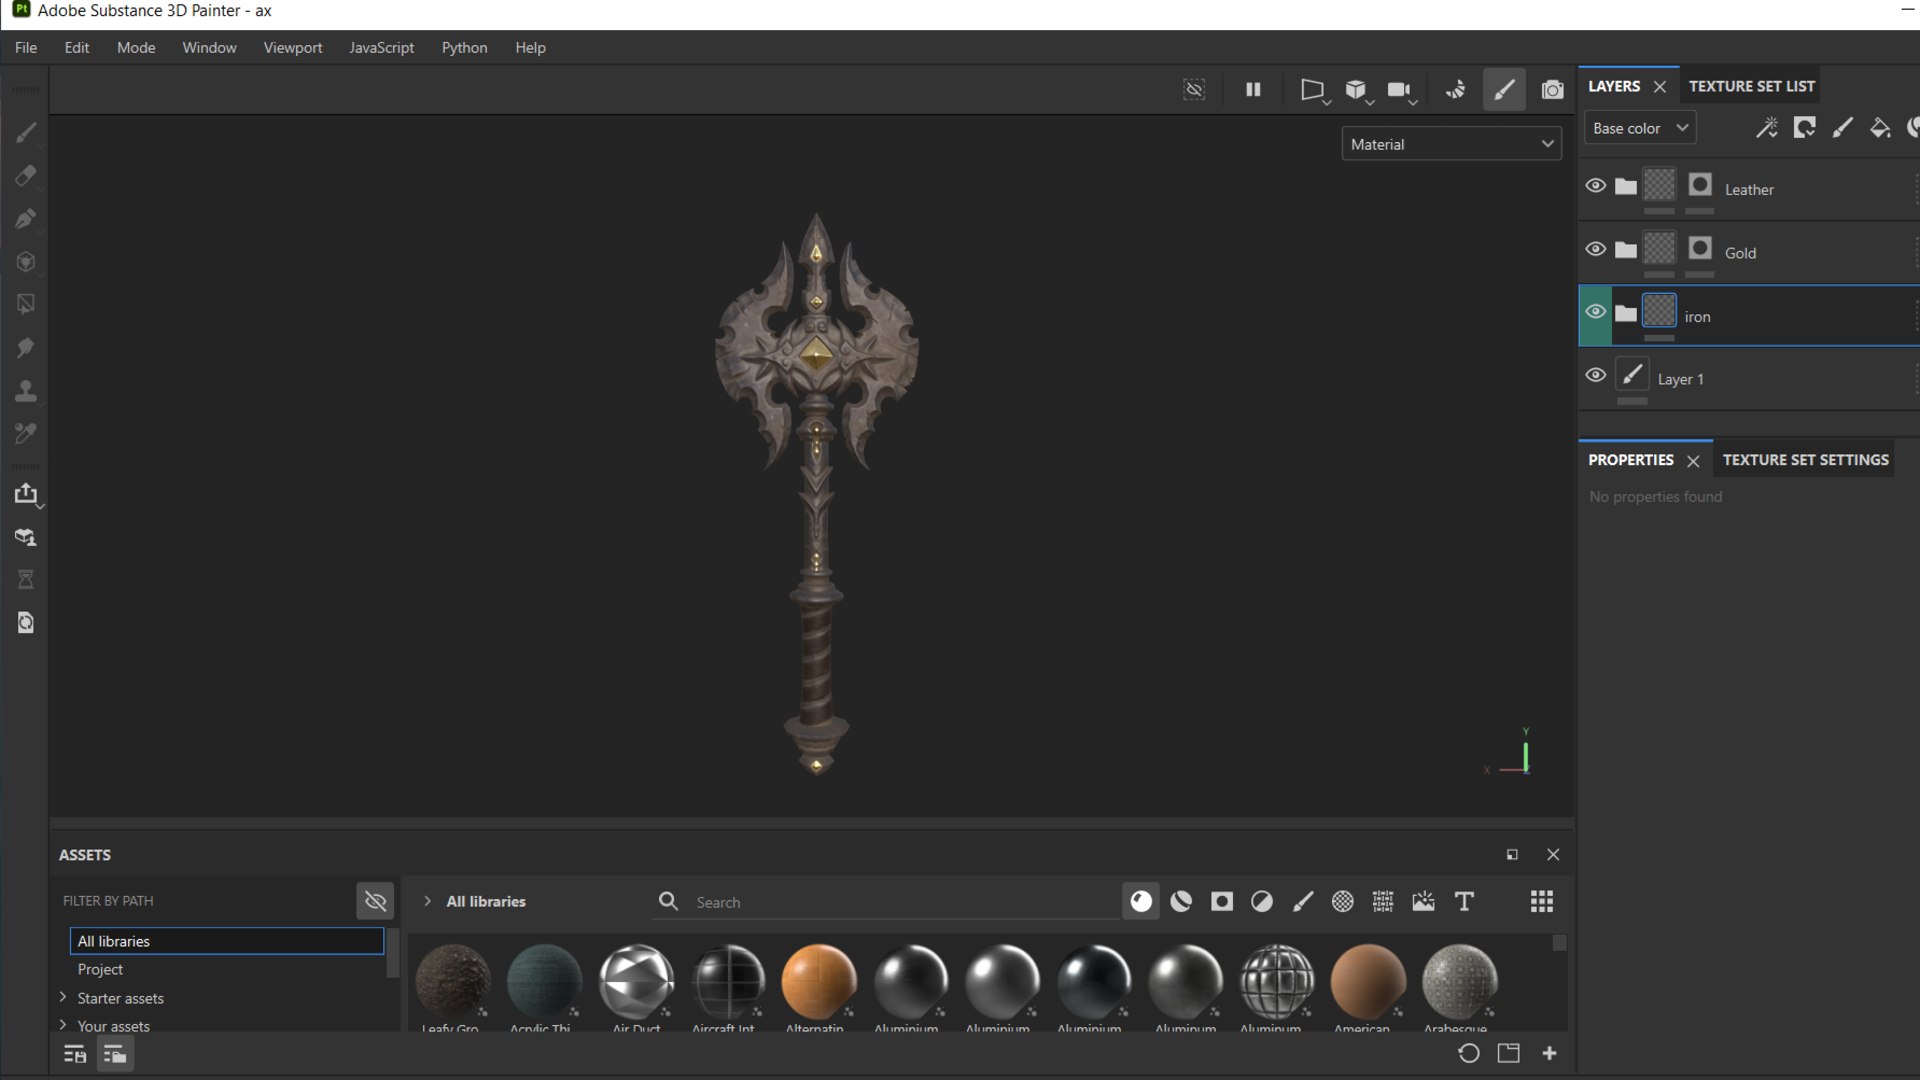
Task: Open the perspective view dropdown icon
Action: [x=1314, y=90]
